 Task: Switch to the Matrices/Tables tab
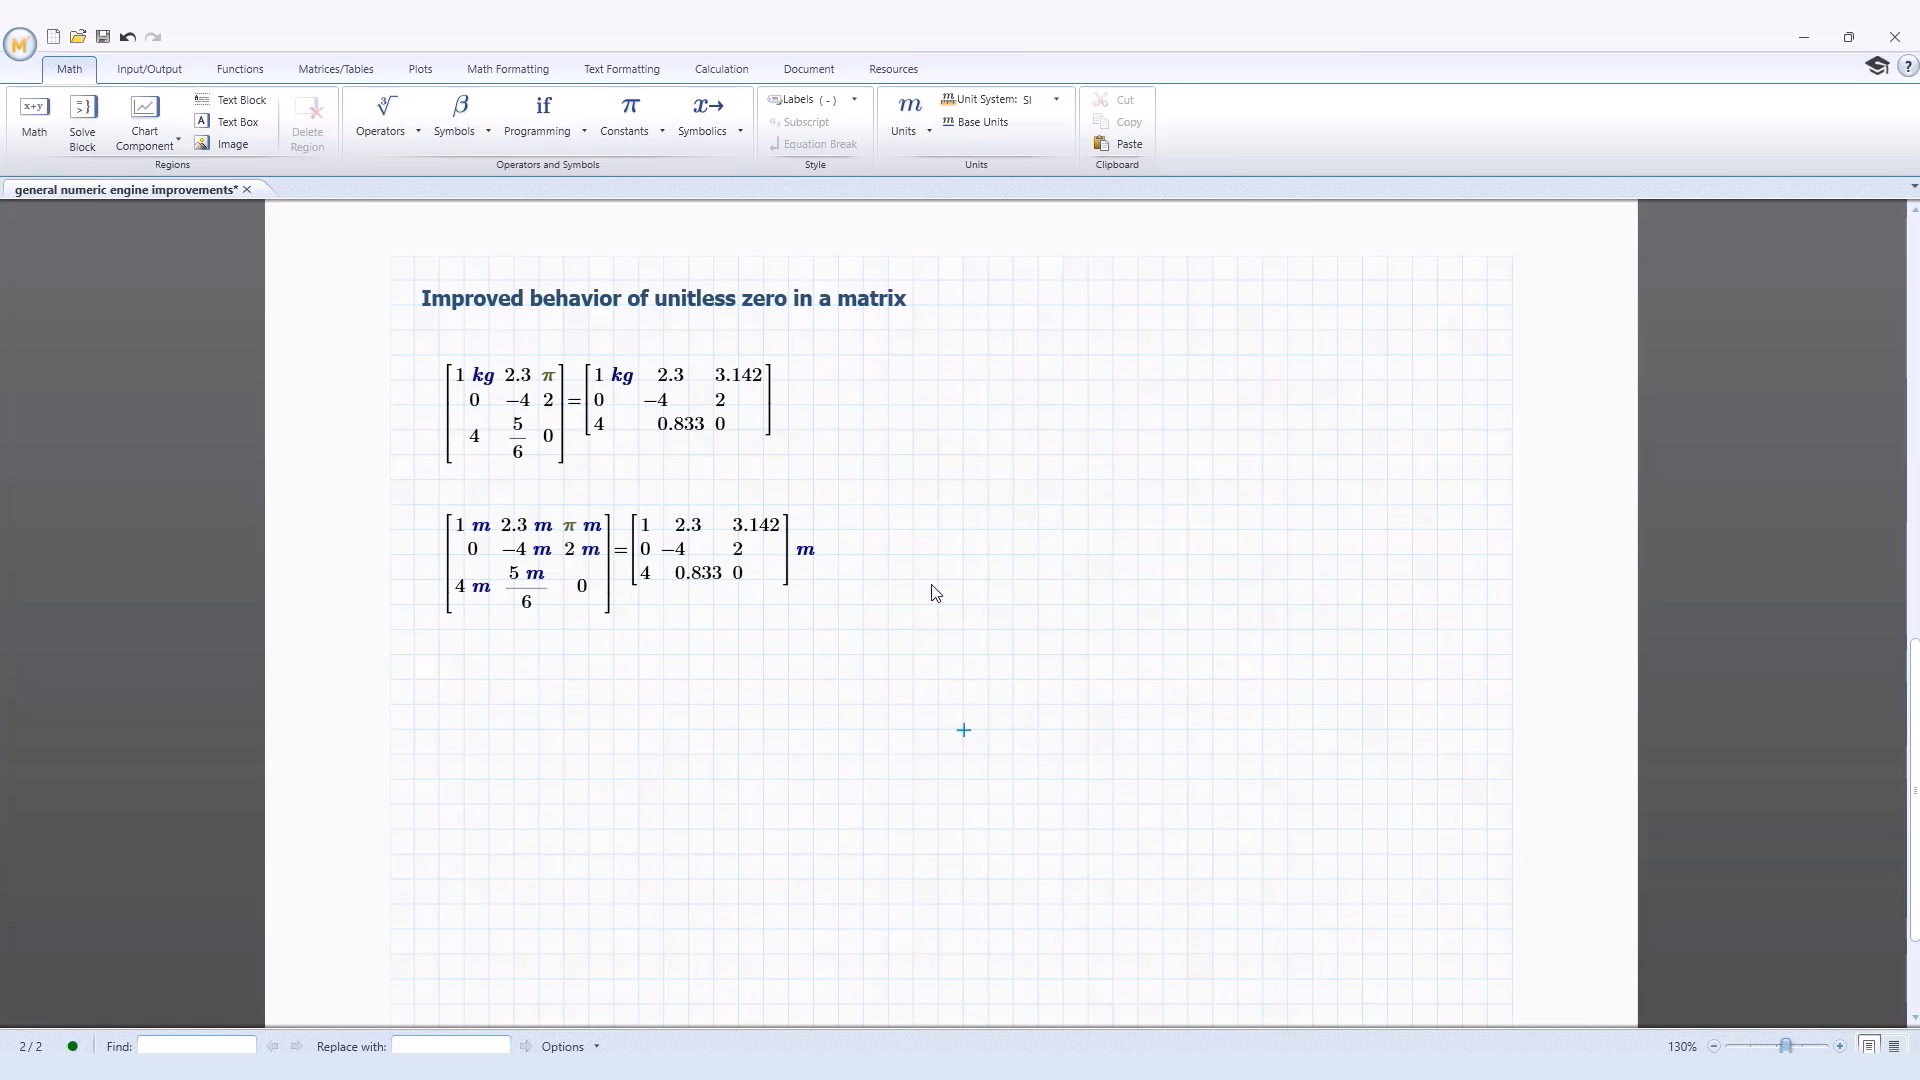(x=335, y=68)
